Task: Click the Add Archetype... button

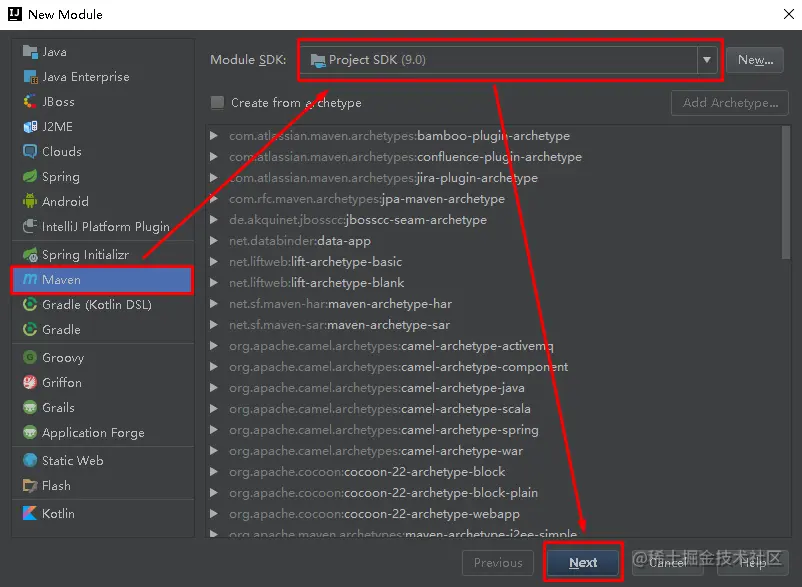Action: point(730,103)
